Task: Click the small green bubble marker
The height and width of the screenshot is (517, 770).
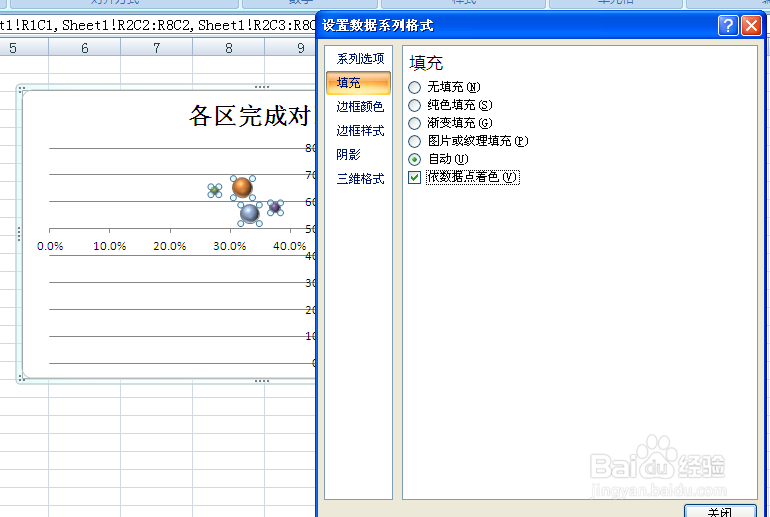Action: pos(214,190)
